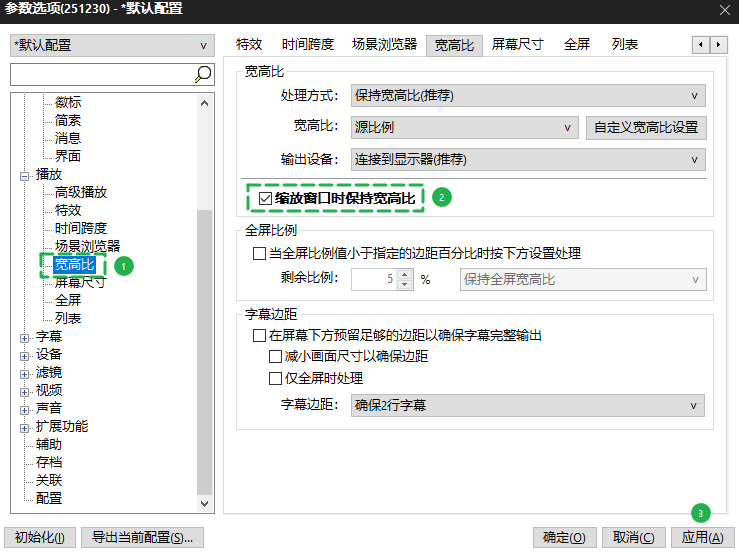Switch to the 场景浏览器 tab
739x552 pixels.
384,45
